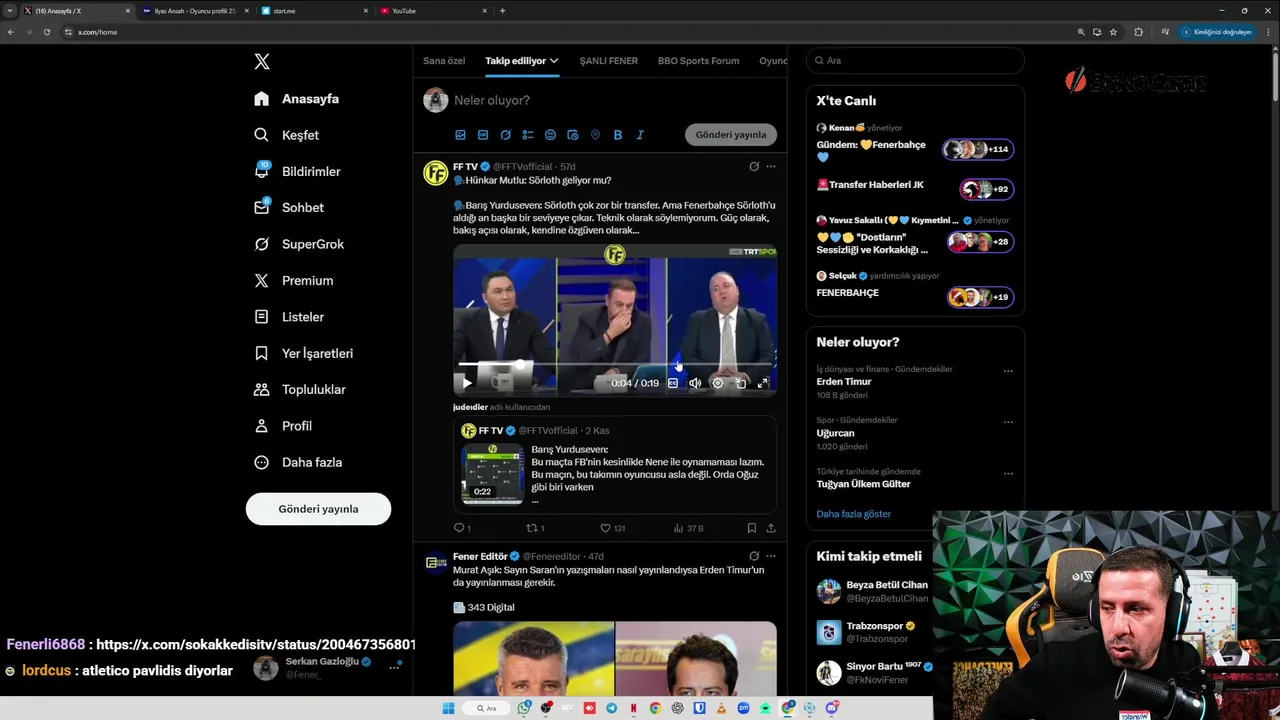Reply to FF TV post
The width and height of the screenshot is (1280, 720).
pyautogui.click(x=460, y=528)
